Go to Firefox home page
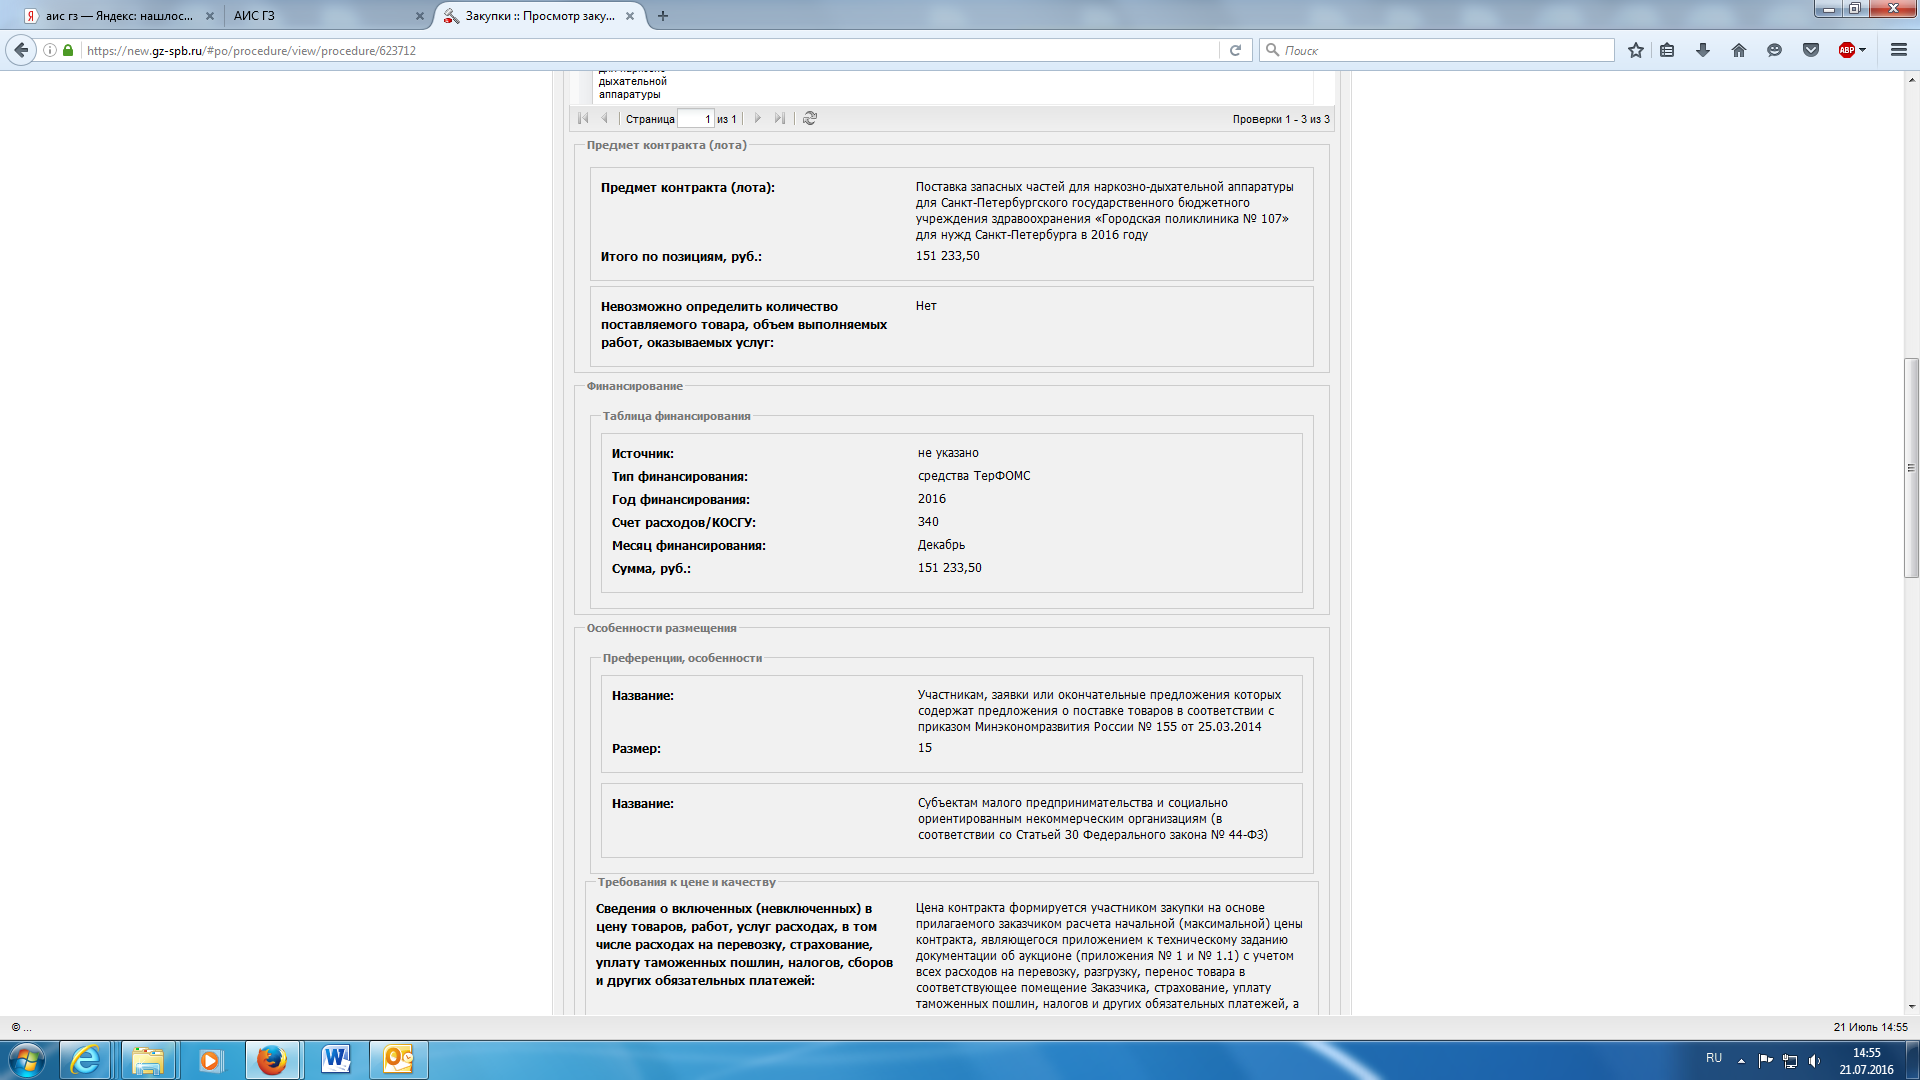The image size is (1920, 1080). coord(1739,50)
